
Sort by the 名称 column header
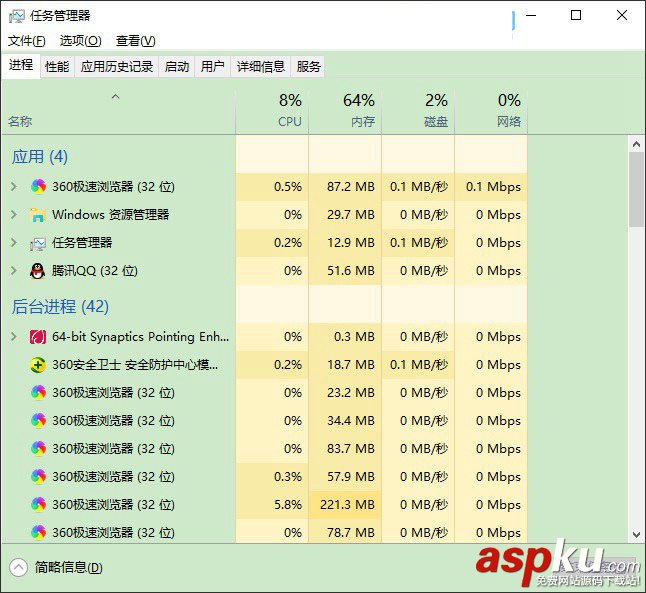click(118, 108)
